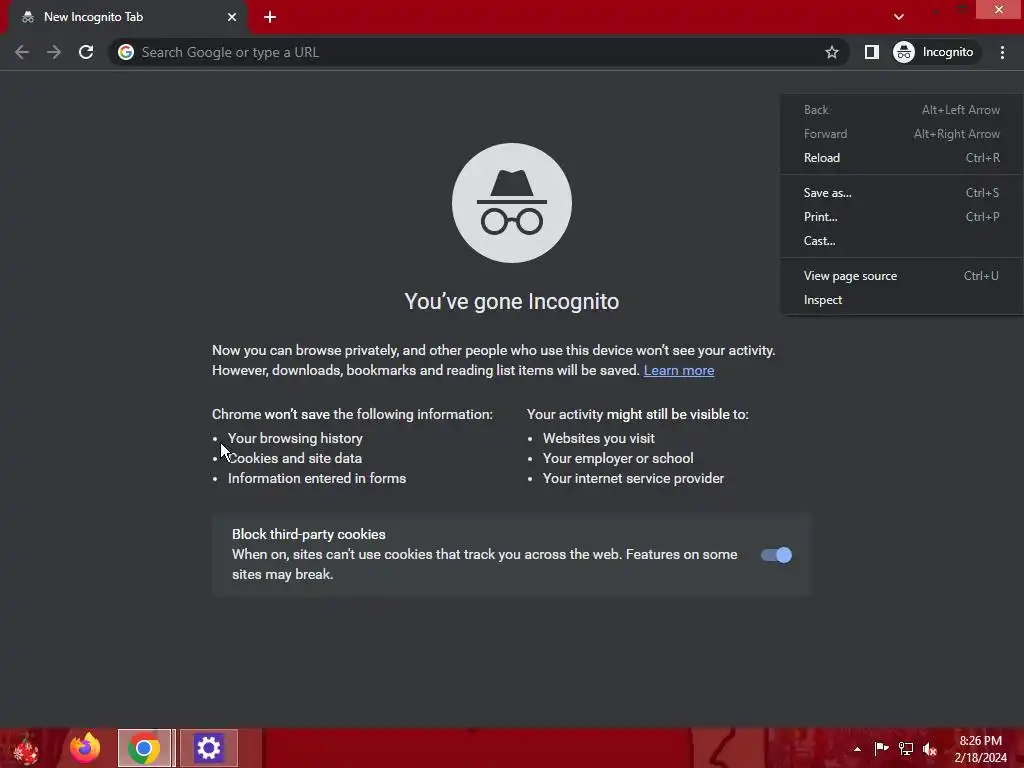The width and height of the screenshot is (1024, 768).
Task: Open a new tab with plus icon
Action: tap(270, 17)
